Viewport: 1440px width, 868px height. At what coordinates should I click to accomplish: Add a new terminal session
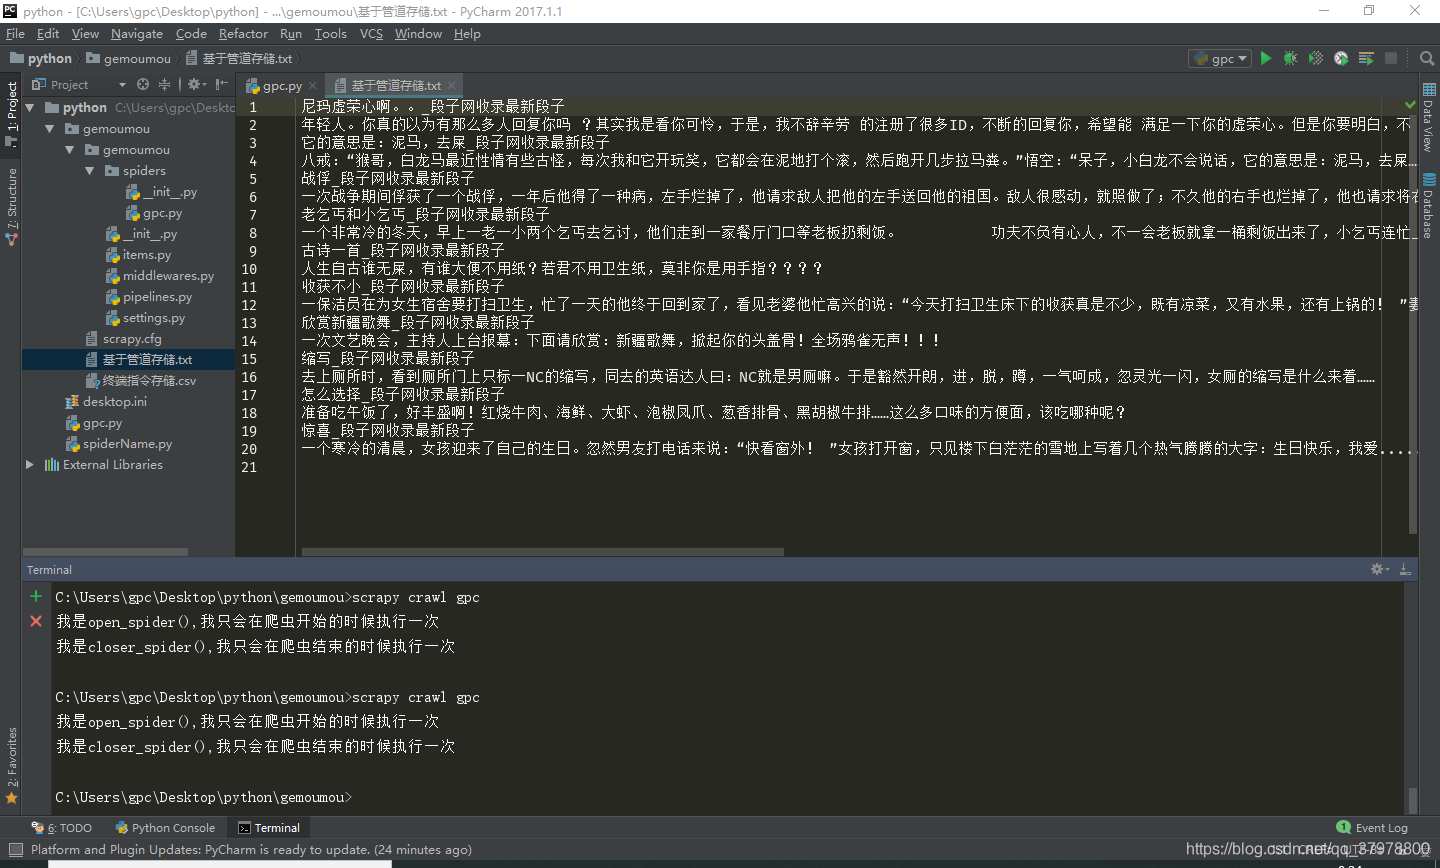tap(36, 596)
